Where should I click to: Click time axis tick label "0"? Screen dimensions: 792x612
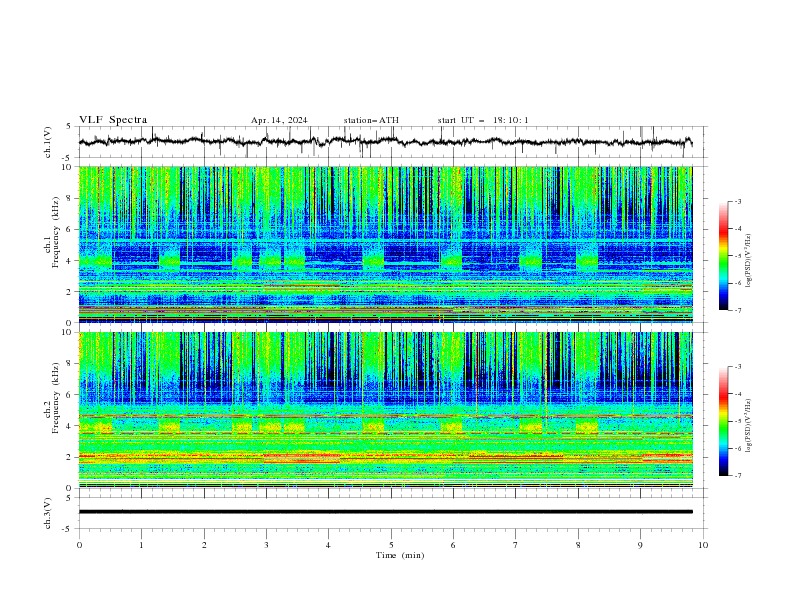click(x=79, y=545)
